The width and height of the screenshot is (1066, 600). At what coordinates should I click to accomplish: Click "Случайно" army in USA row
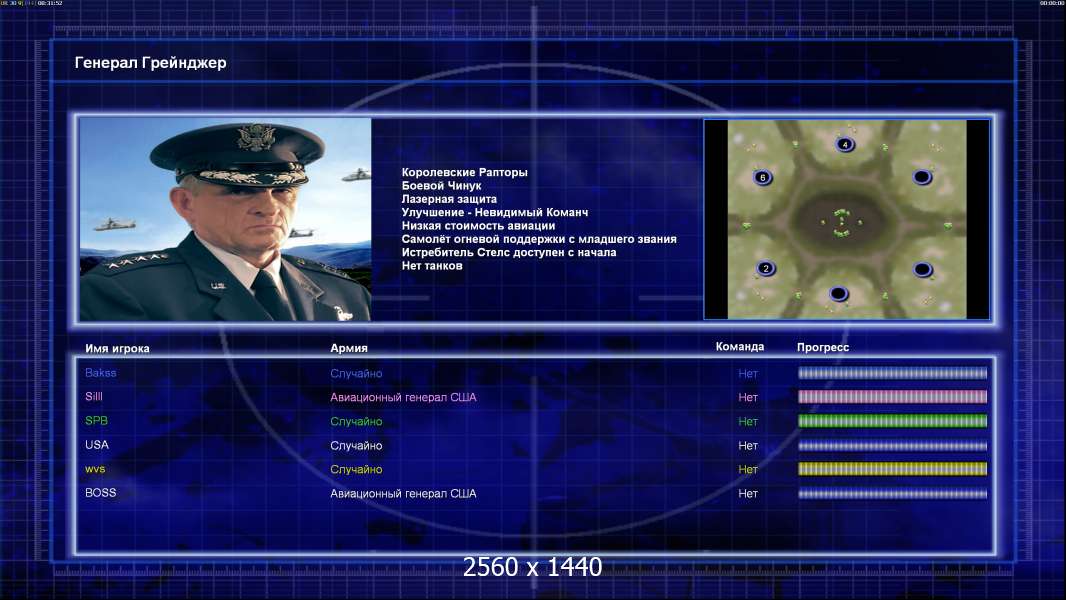(x=356, y=446)
